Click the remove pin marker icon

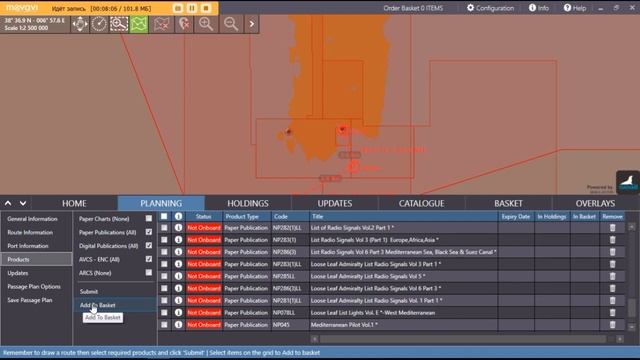[x=184, y=24]
